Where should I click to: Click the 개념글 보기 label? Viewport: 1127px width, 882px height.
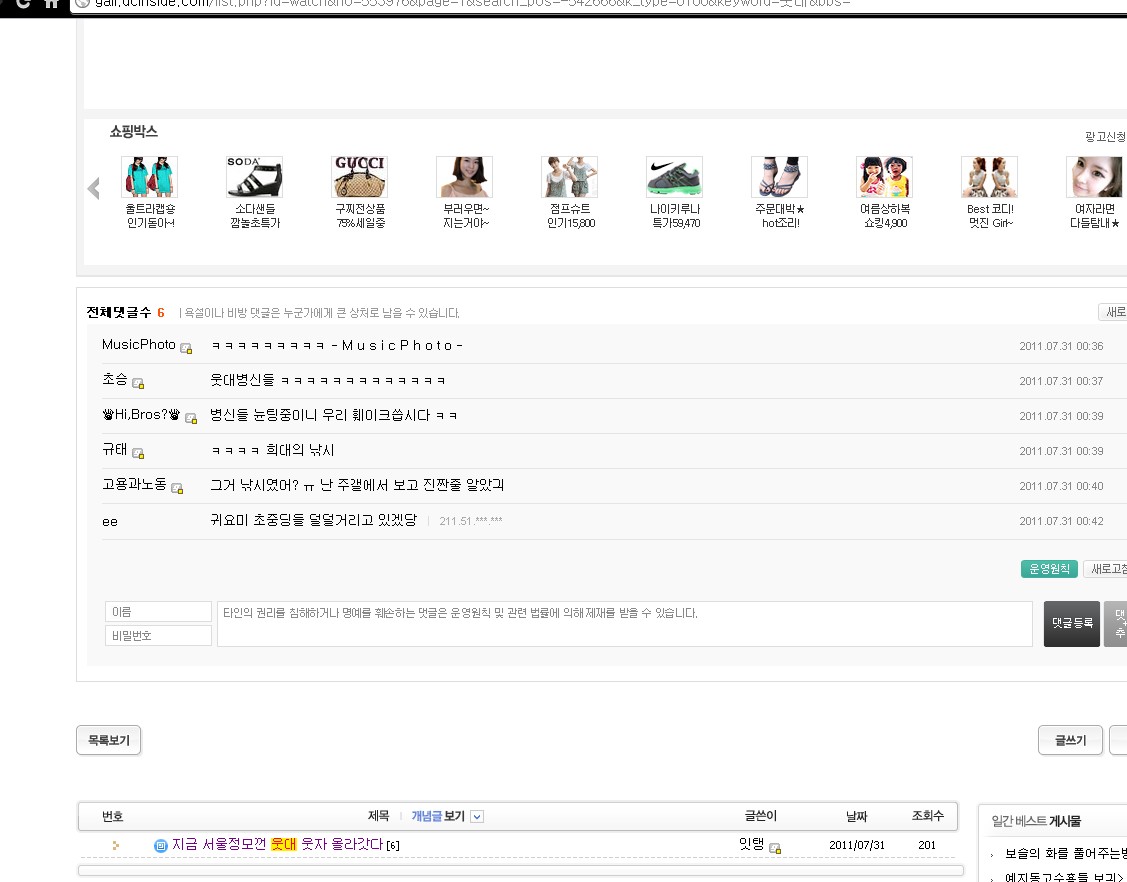pyautogui.click(x=438, y=816)
